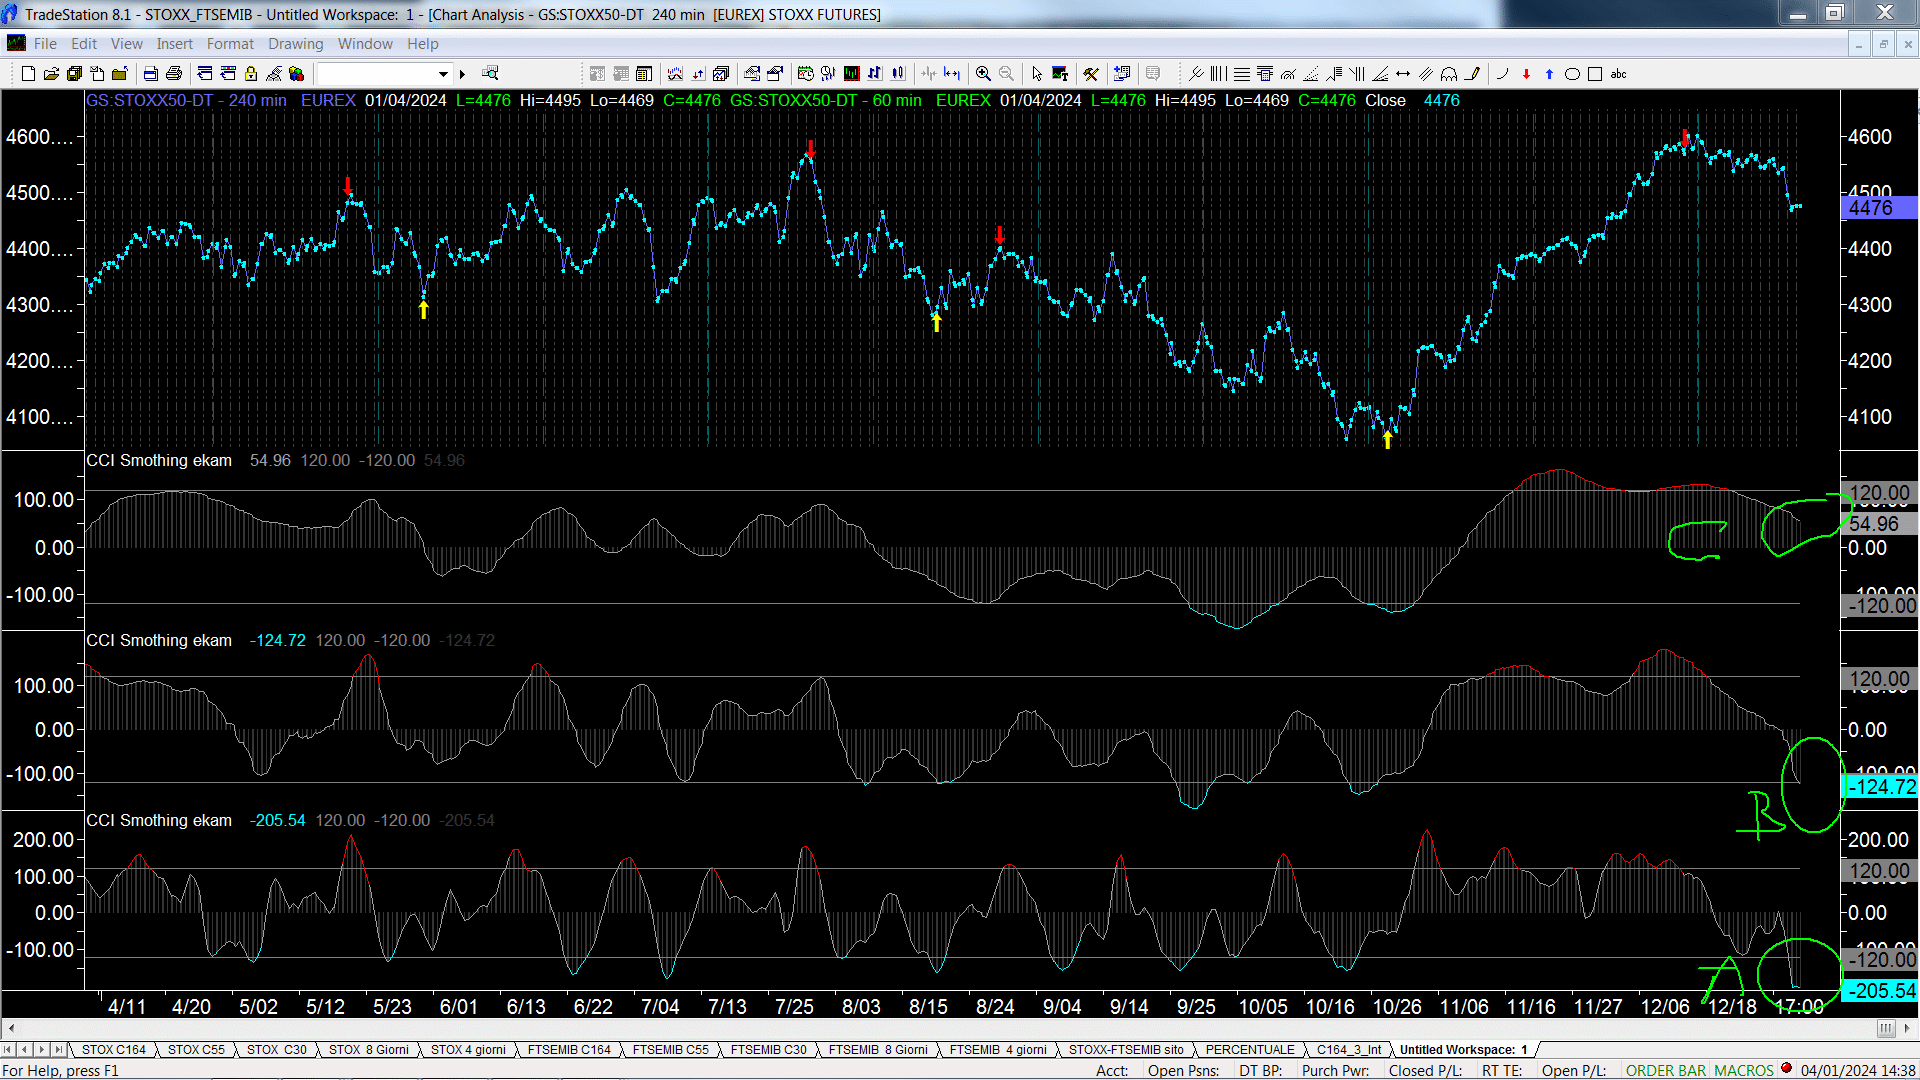Select the parallel lines channel tool

(x=1426, y=73)
